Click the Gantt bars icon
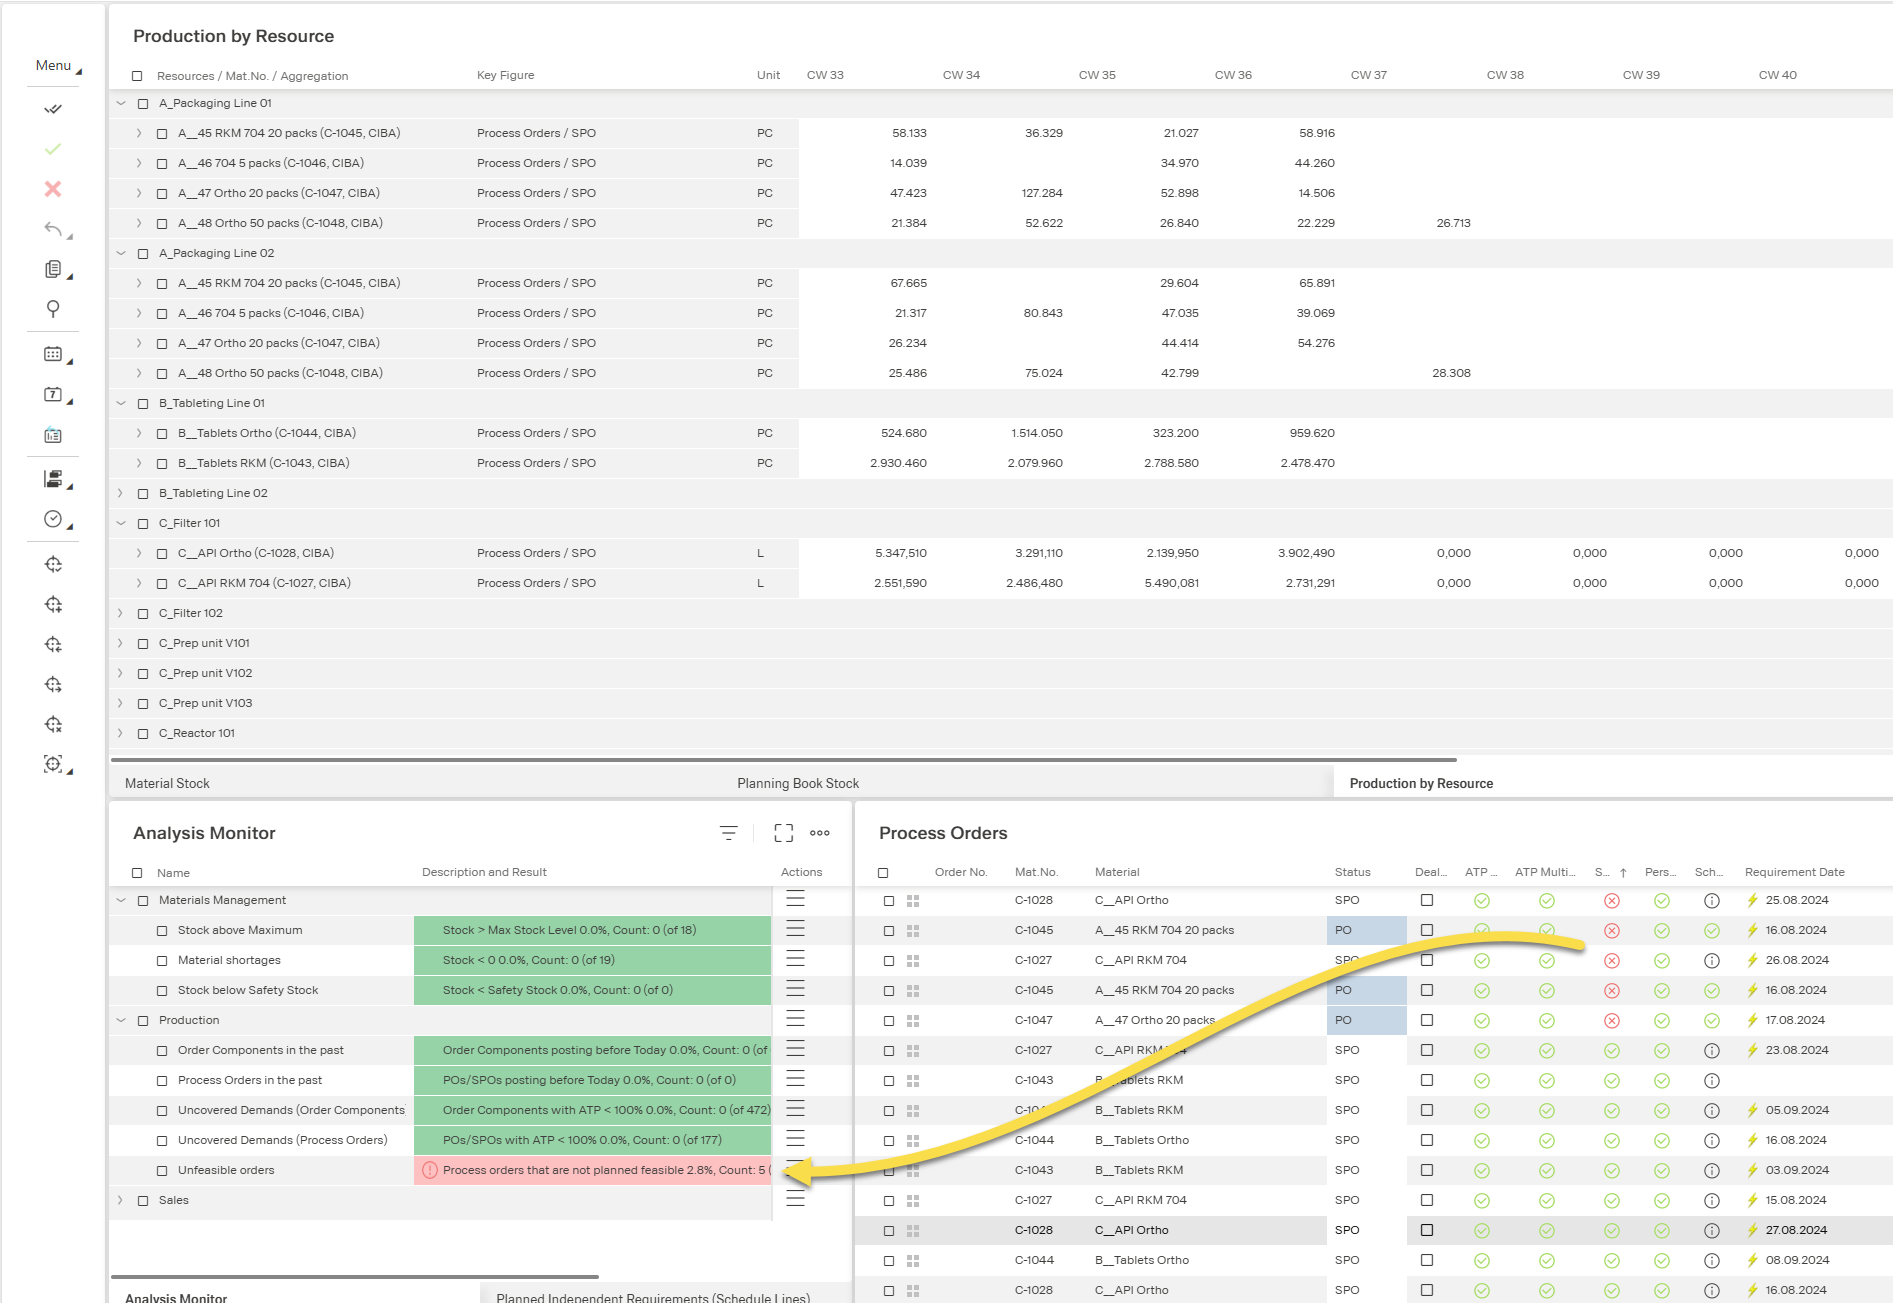The height and width of the screenshot is (1303, 1893). click(53, 479)
